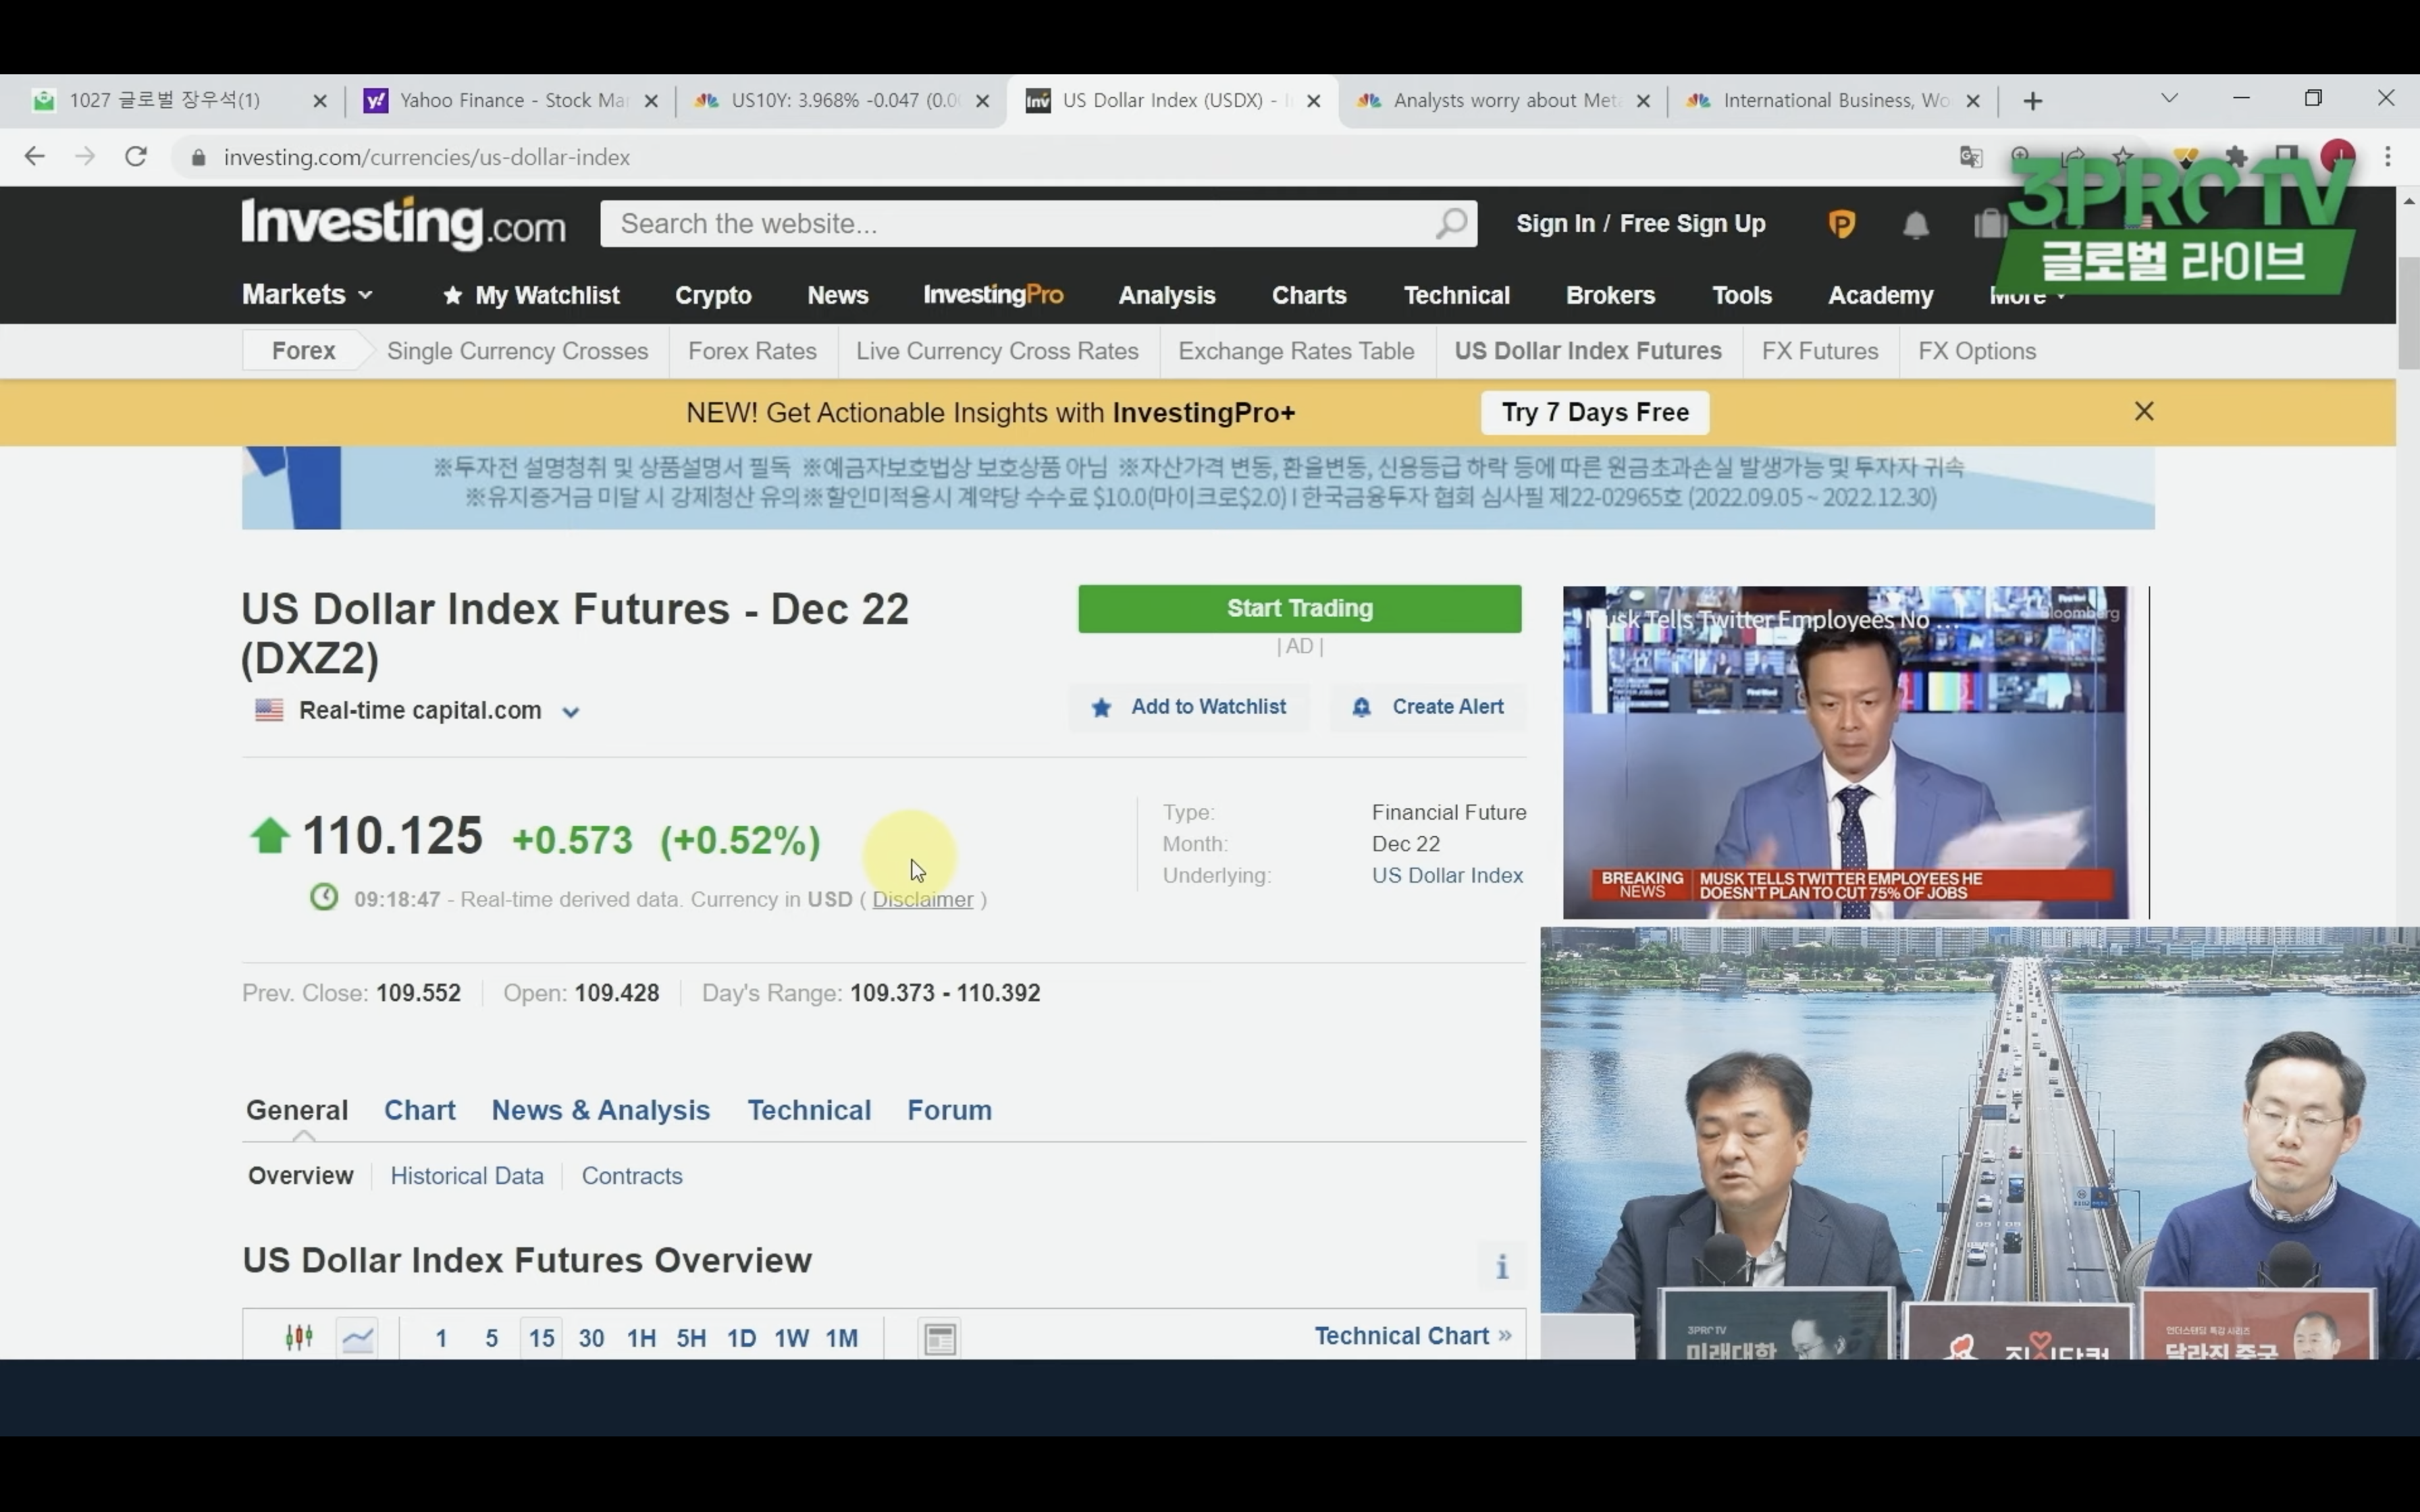Select the 15 minute chart interval
Screen dimensions: 2420x1512
tap(541, 1338)
